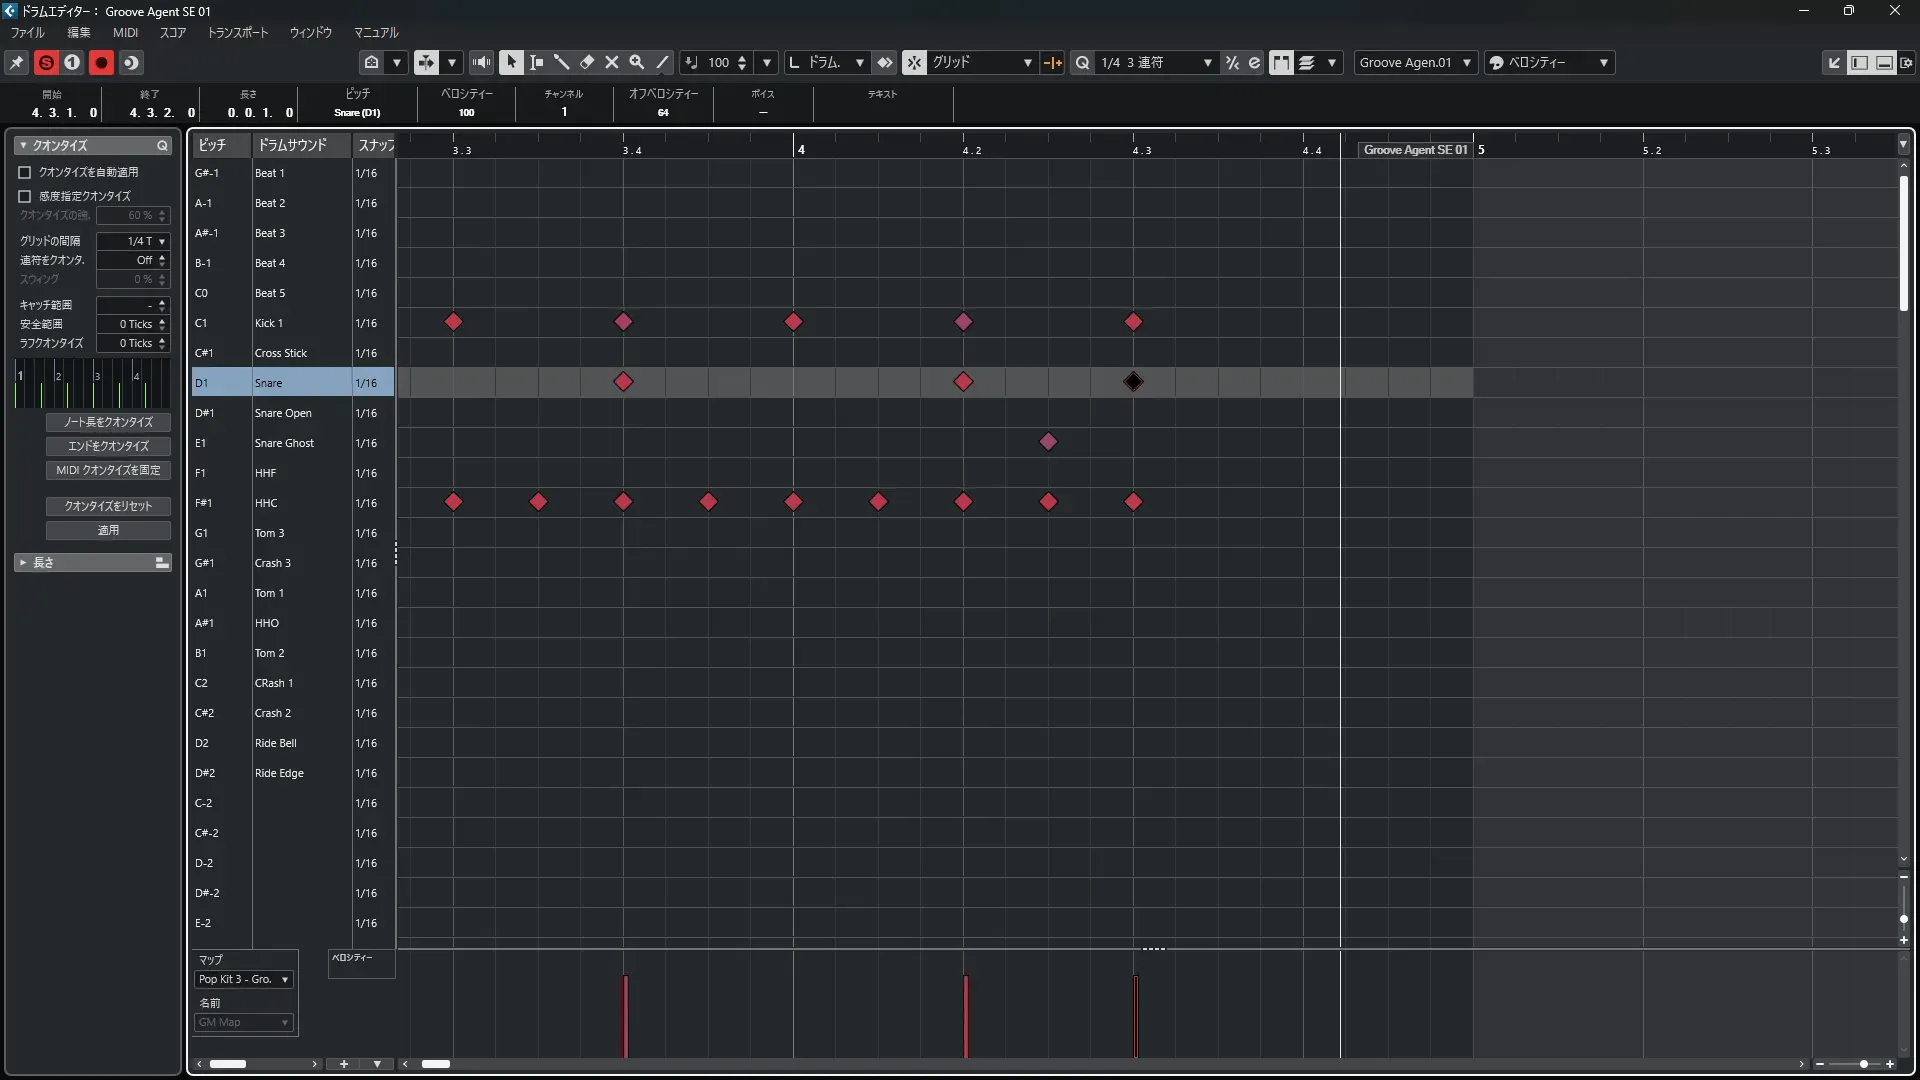Select the Drumstick tool
This screenshot has height=1080, width=1920.
562,62
